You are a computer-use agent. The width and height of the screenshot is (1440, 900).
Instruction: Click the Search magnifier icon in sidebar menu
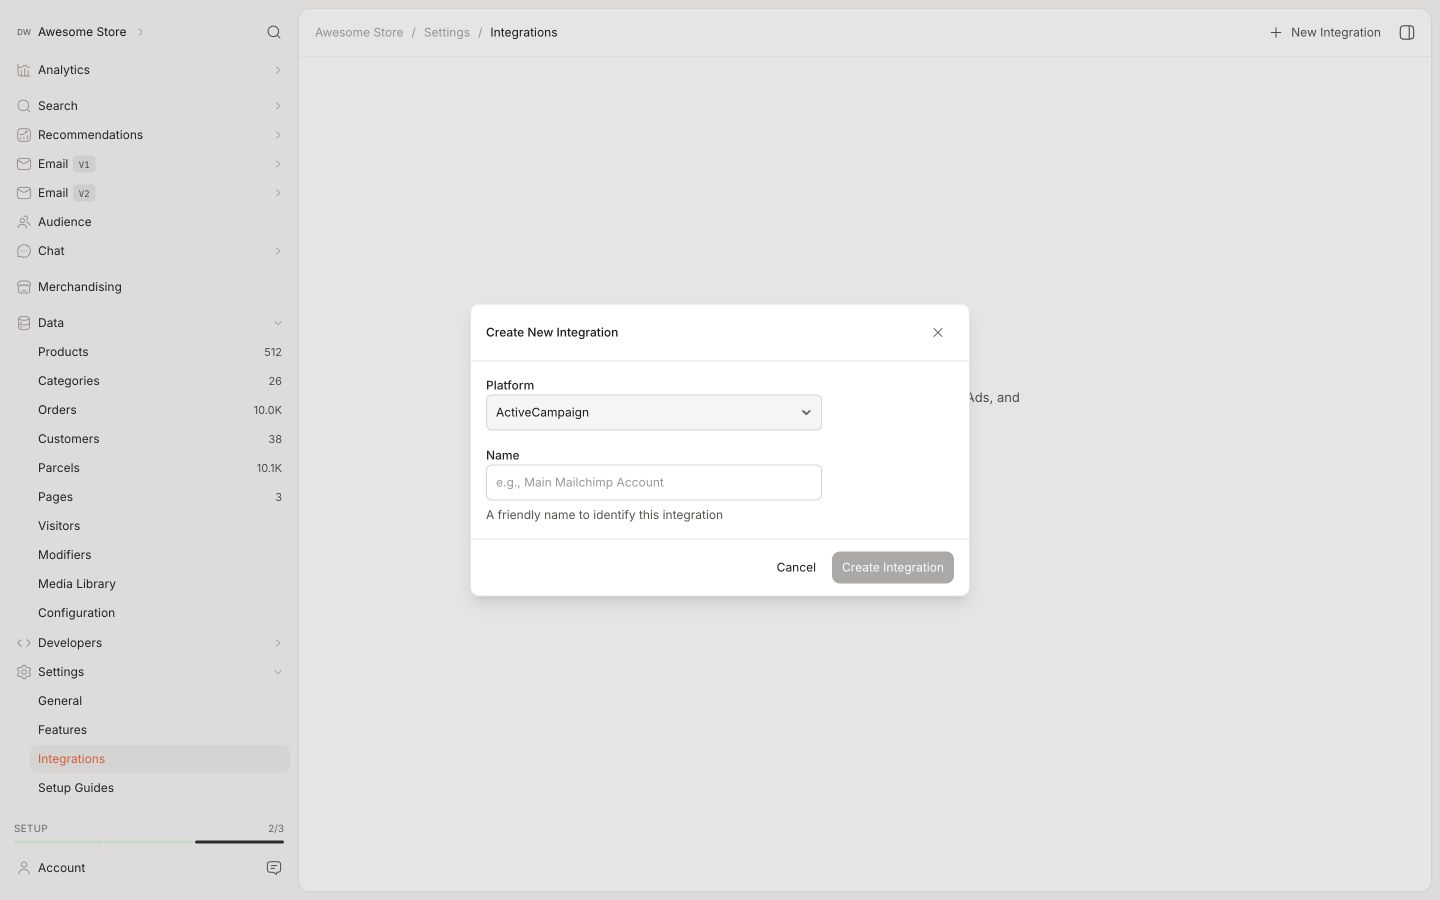tap(24, 106)
